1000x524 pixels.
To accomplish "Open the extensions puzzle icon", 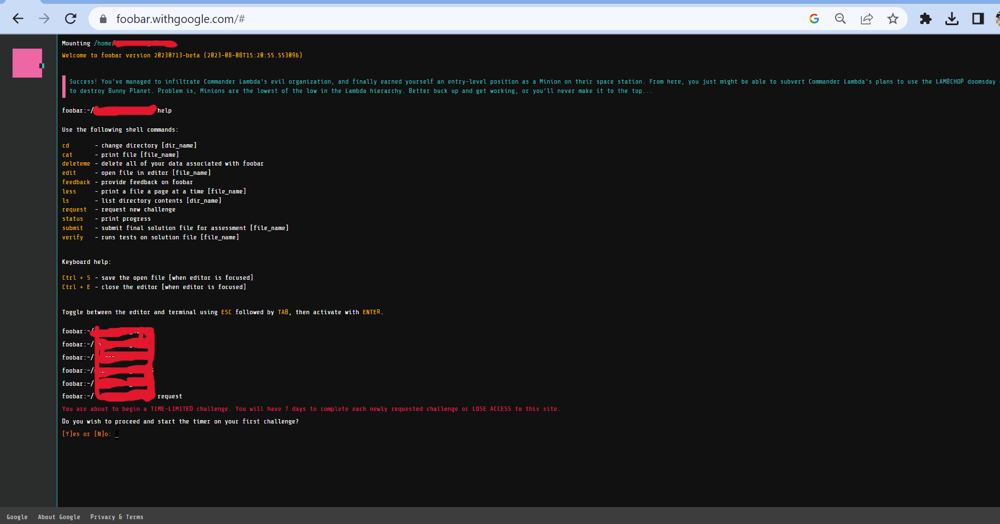I will tap(925, 19).
